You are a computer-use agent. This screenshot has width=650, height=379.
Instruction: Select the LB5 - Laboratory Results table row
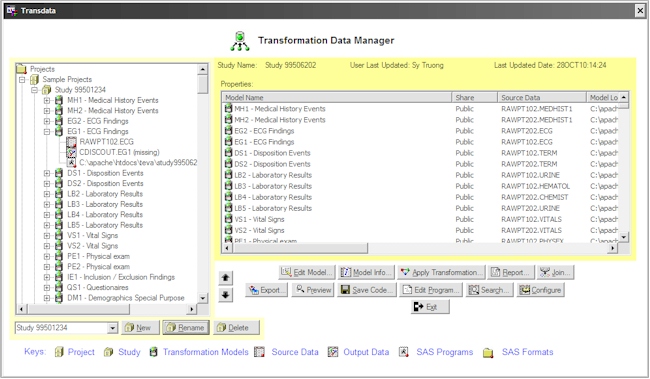click(x=421, y=208)
